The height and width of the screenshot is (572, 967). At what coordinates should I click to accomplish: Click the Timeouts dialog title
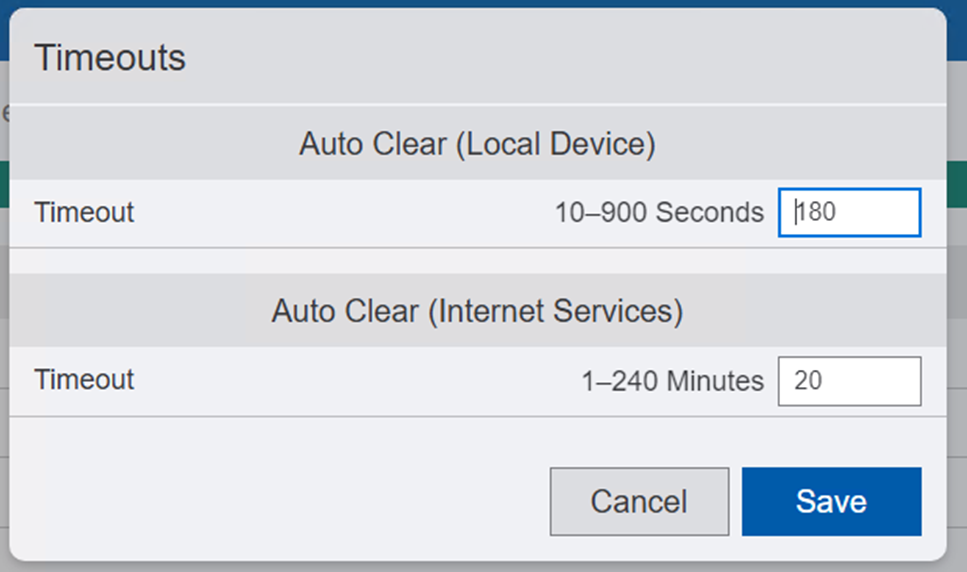click(110, 57)
